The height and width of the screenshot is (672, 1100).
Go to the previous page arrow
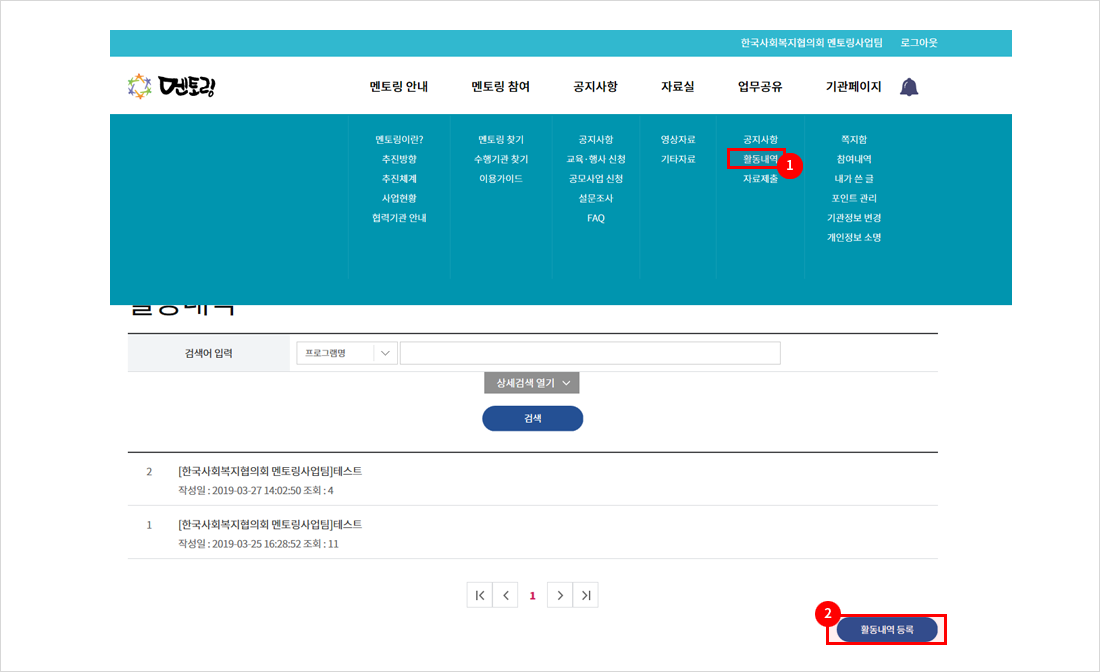pyautogui.click(x=506, y=595)
